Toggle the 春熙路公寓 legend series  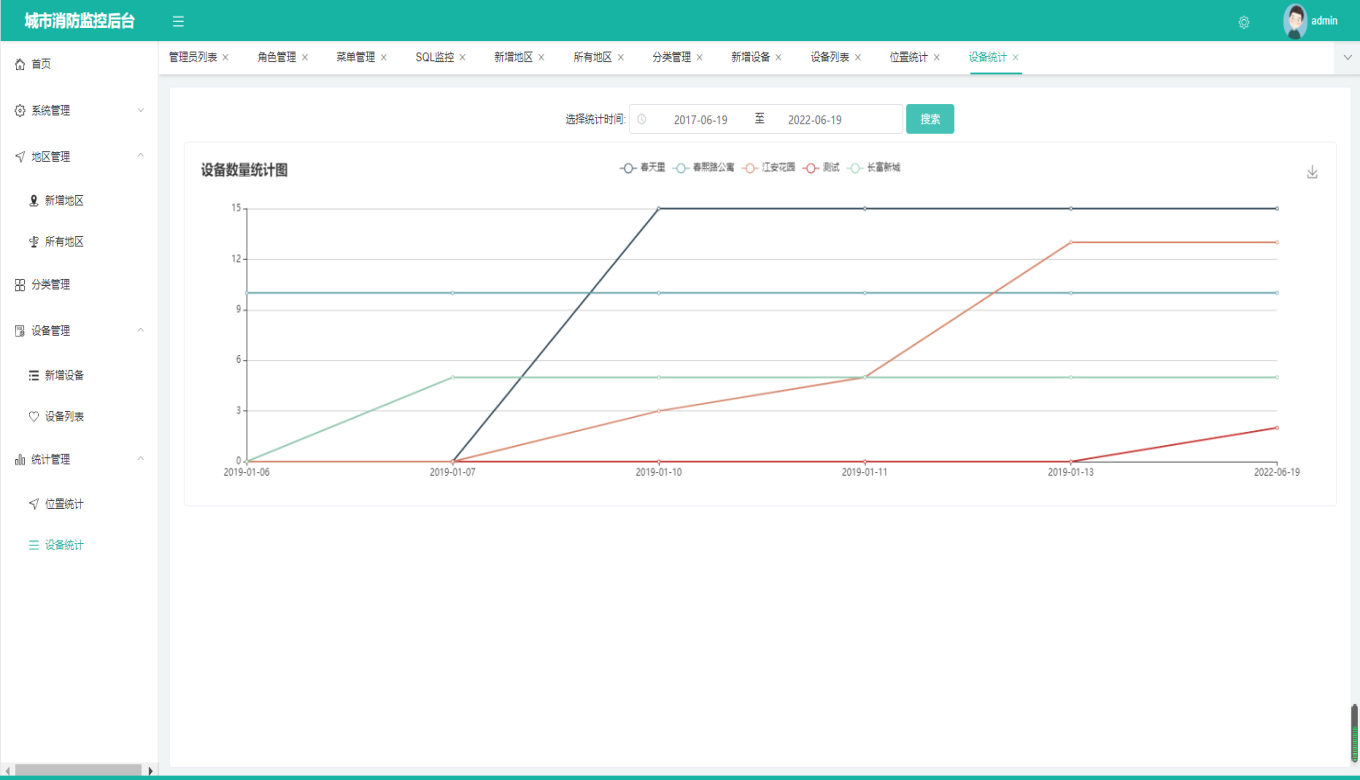703,168
